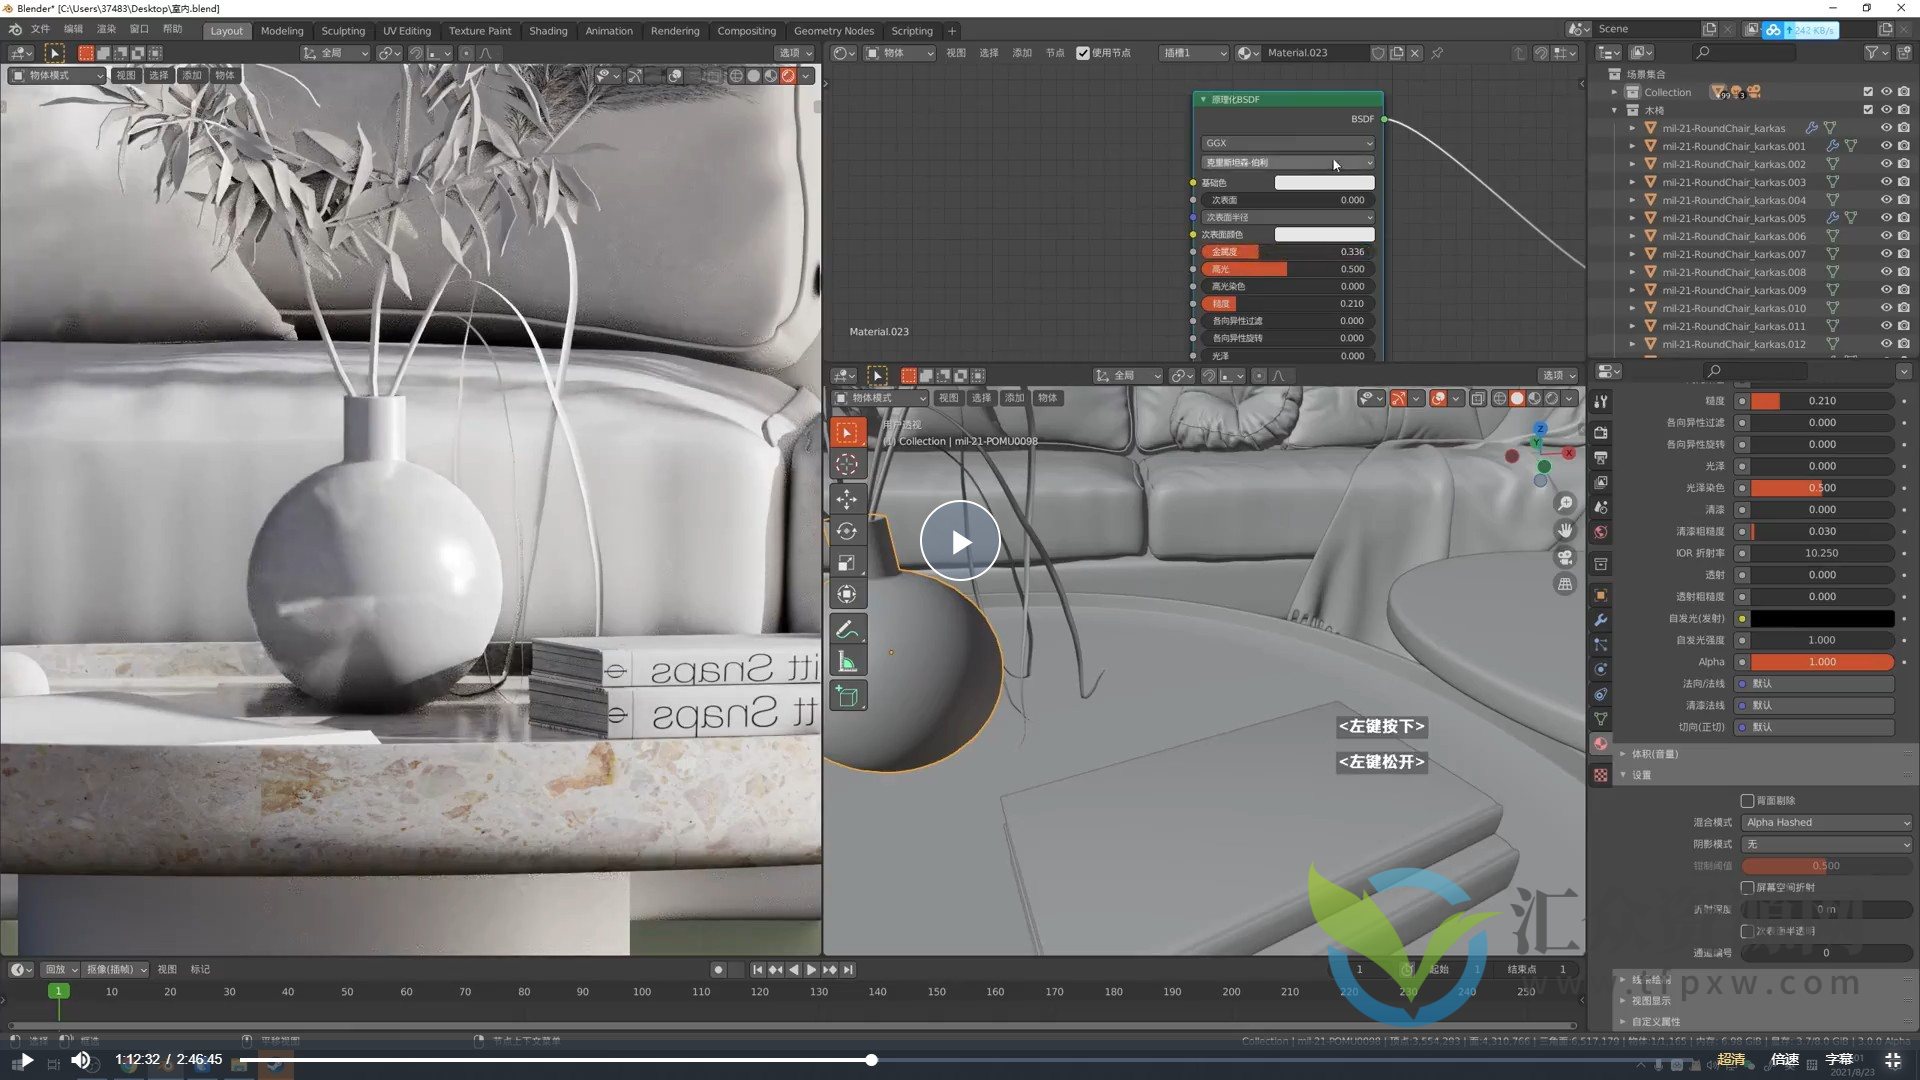Toggle the 使用节点 checkbox

point(1084,53)
